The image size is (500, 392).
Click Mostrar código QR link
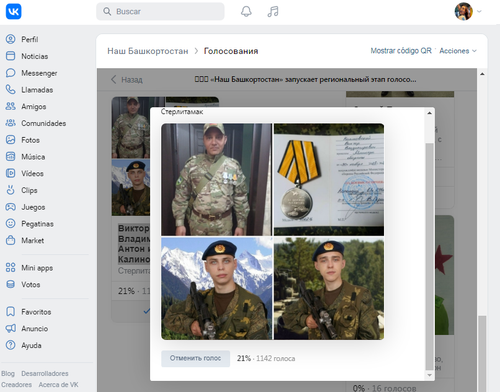401,50
